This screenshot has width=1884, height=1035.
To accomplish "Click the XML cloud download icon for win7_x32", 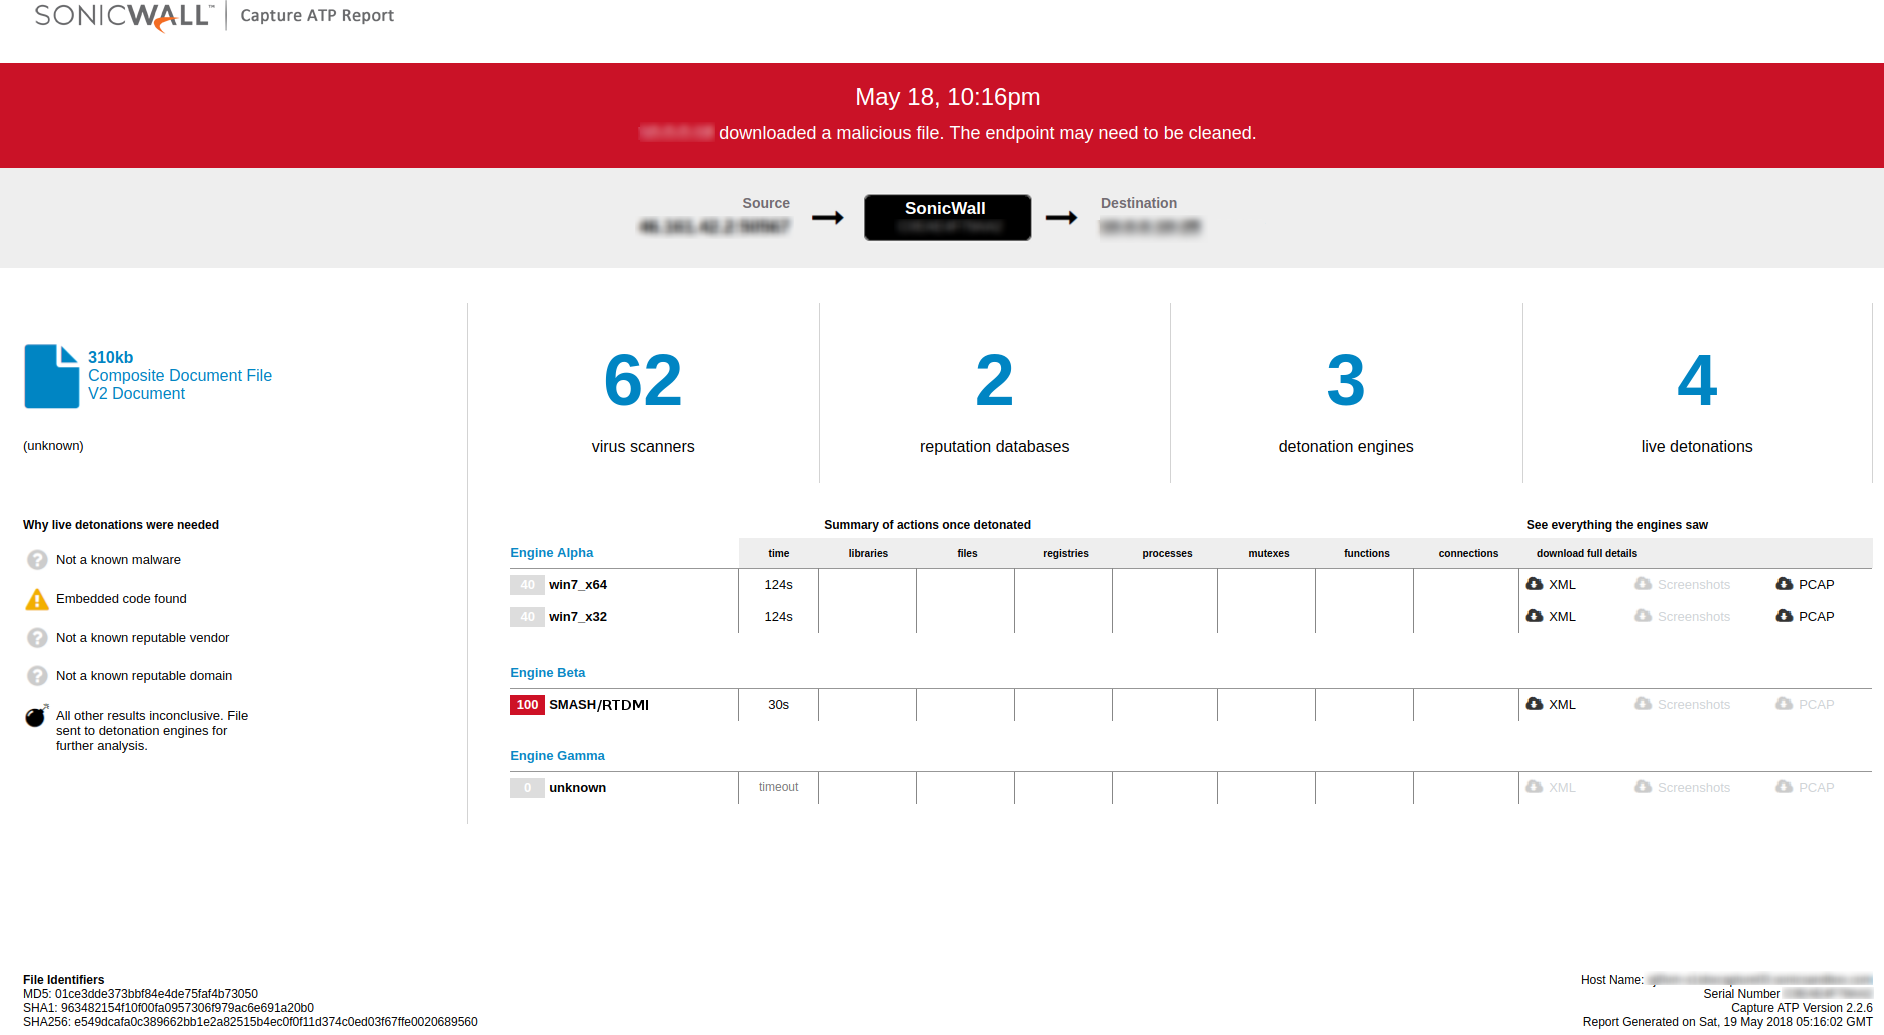I will pos(1534,616).
